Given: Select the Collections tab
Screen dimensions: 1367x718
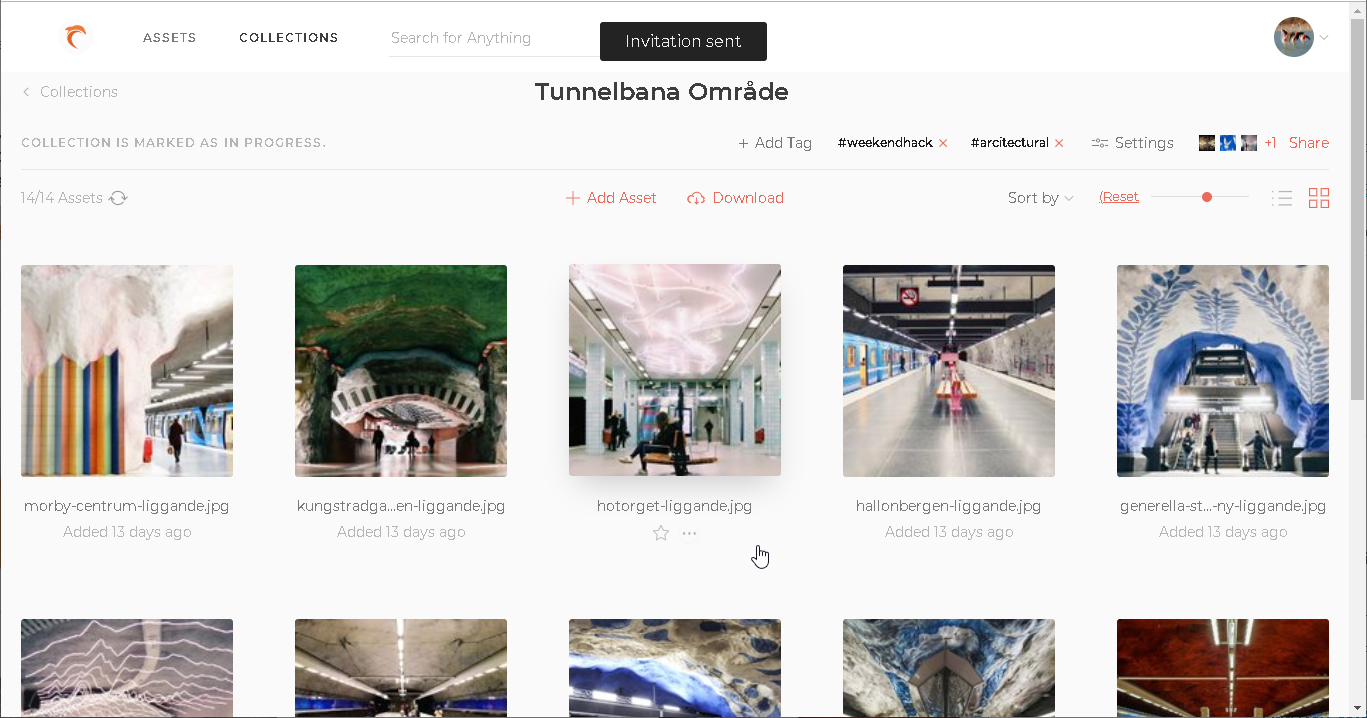Looking at the screenshot, I should pos(288,38).
